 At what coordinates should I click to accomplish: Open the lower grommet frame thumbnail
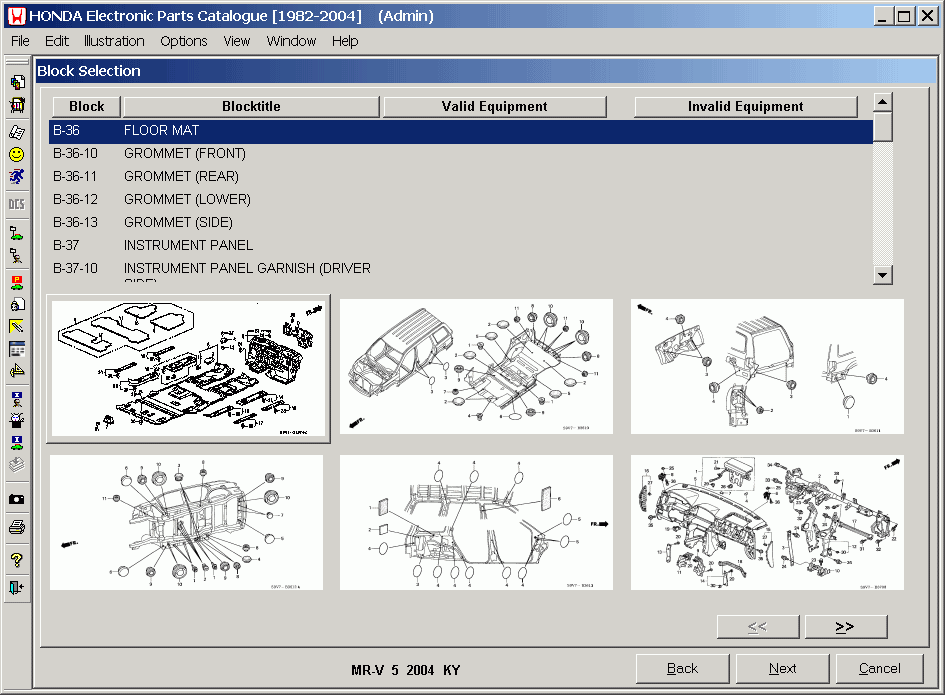click(186, 523)
